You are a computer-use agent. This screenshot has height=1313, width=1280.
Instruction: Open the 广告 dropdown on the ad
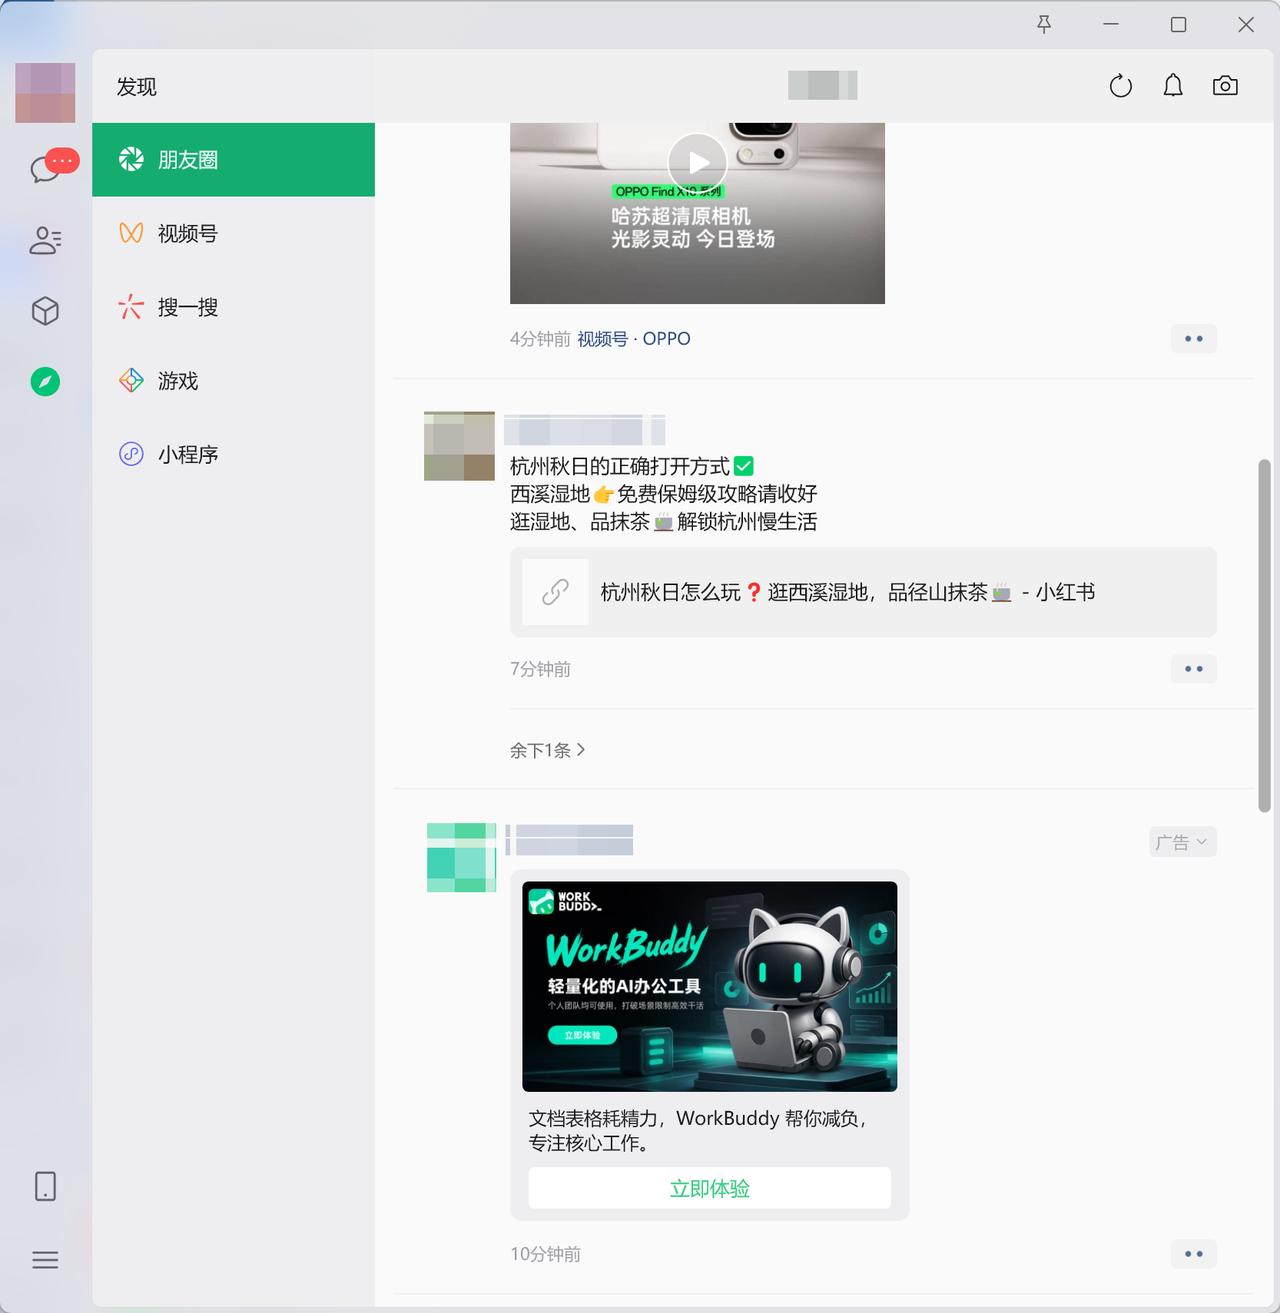point(1182,842)
